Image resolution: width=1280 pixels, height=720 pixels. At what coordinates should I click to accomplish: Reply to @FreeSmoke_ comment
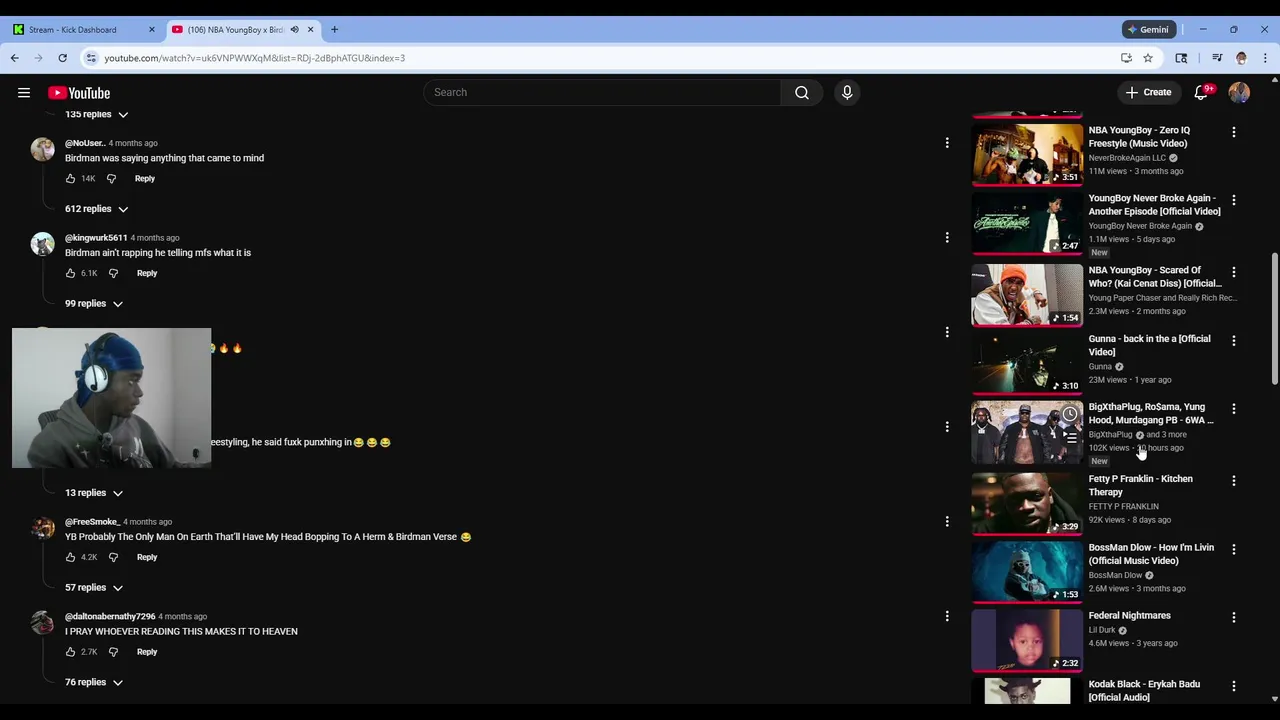tap(147, 557)
